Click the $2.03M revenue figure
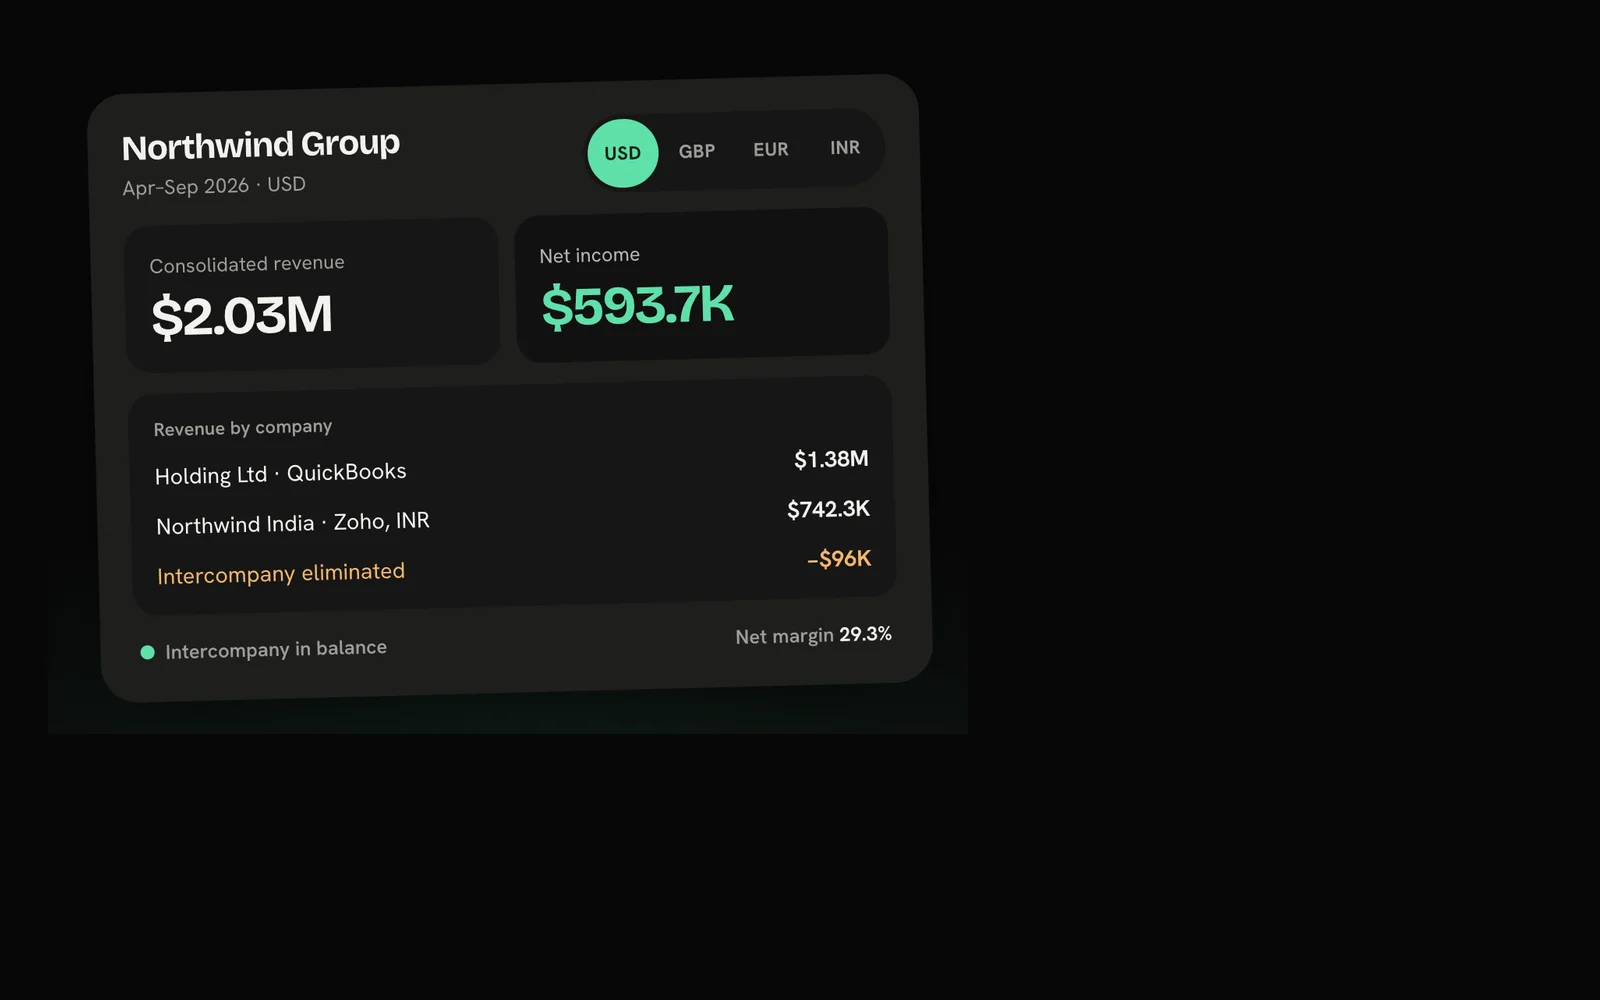 point(242,316)
